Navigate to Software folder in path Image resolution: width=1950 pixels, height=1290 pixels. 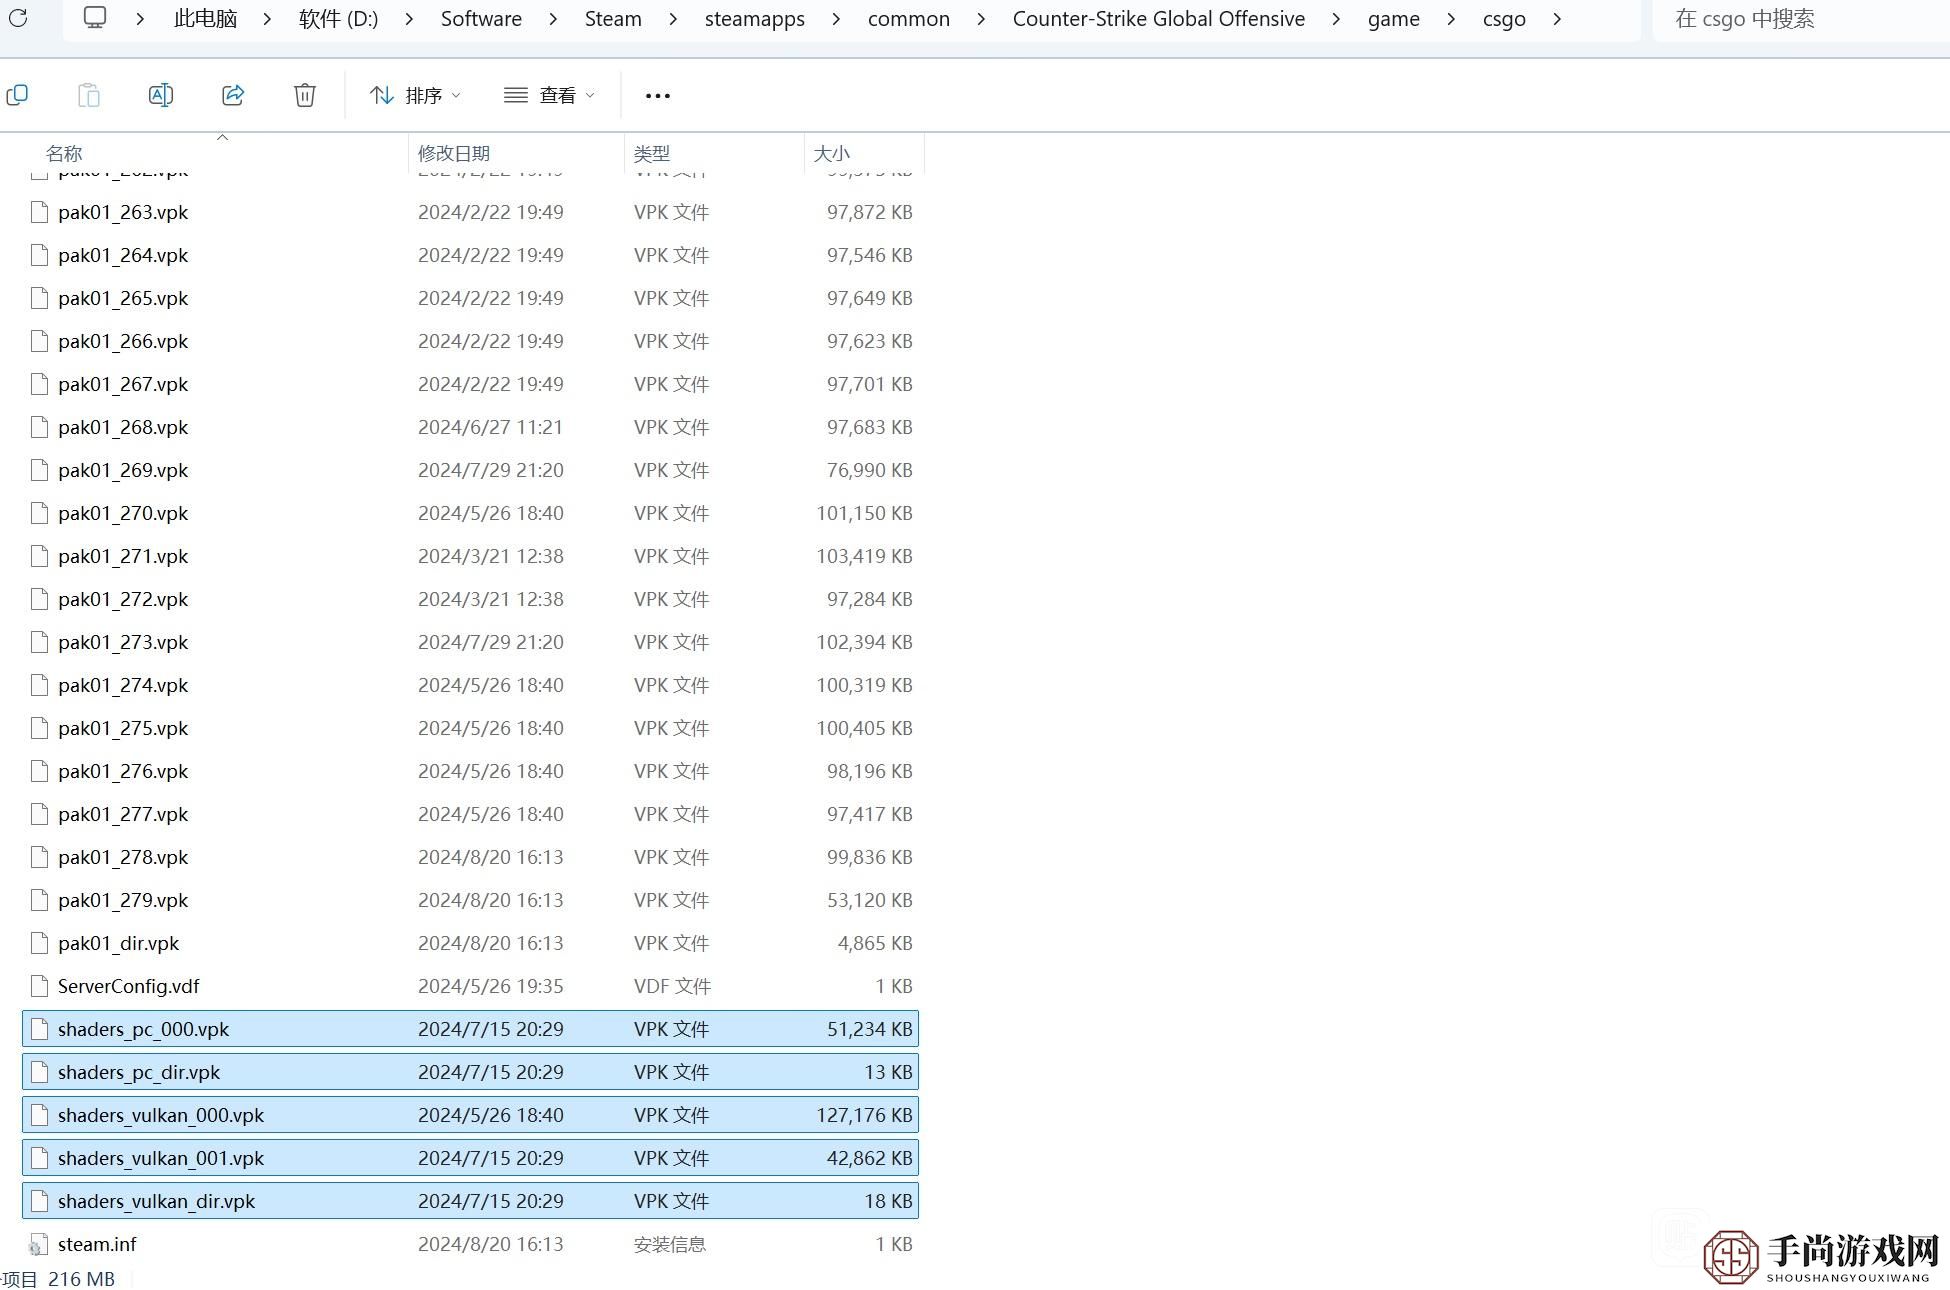pyautogui.click(x=481, y=19)
